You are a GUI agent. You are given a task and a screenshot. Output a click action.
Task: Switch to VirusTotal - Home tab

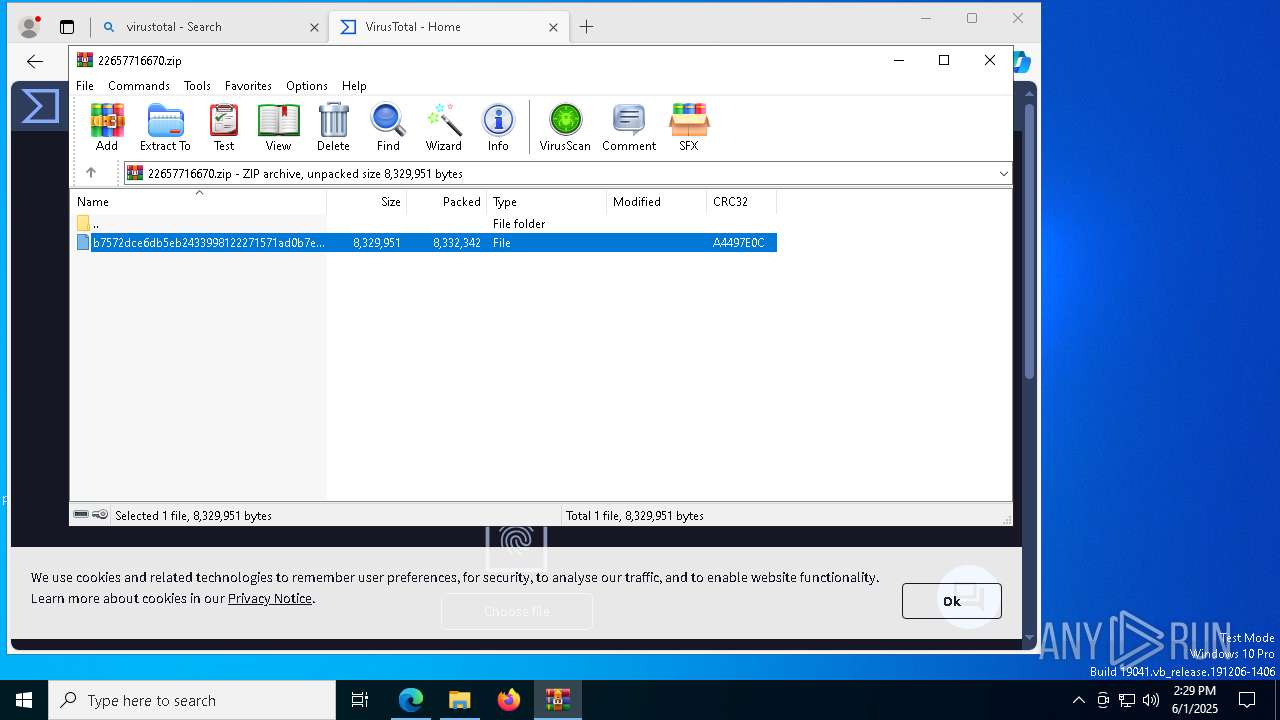coord(447,27)
